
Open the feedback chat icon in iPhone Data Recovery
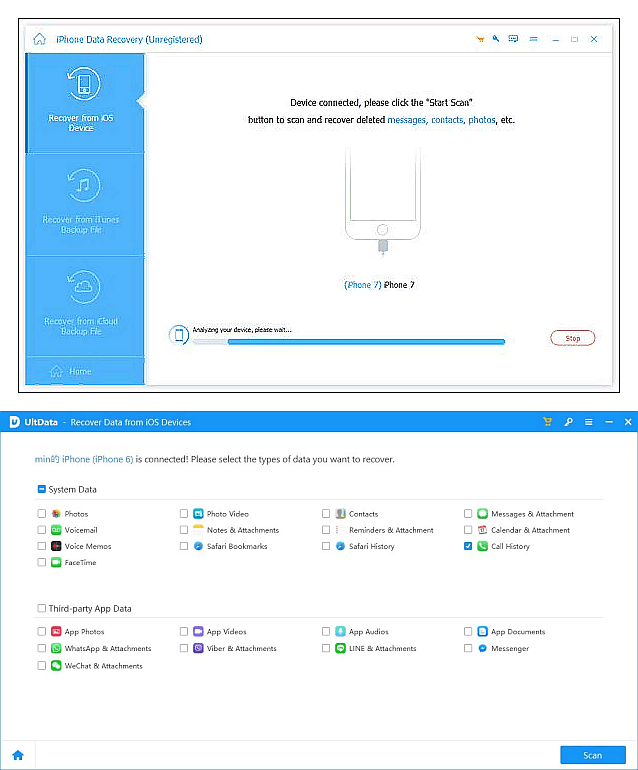[513, 38]
